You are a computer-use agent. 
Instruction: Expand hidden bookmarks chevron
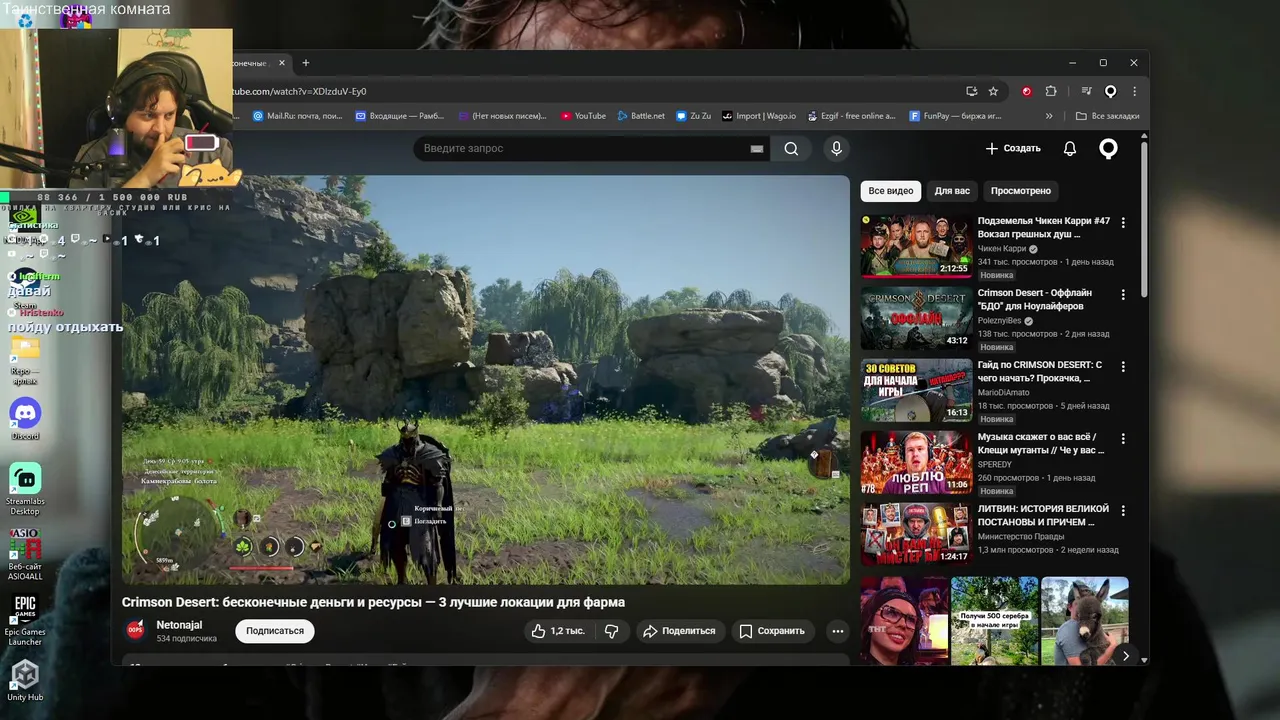click(1049, 116)
